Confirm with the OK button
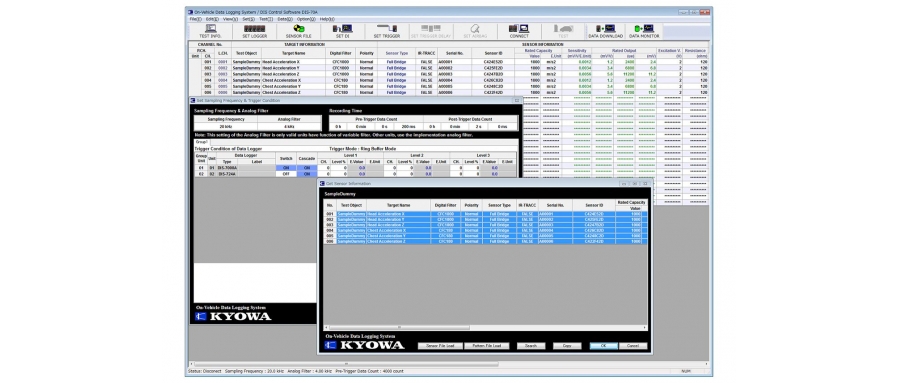 coord(603,346)
